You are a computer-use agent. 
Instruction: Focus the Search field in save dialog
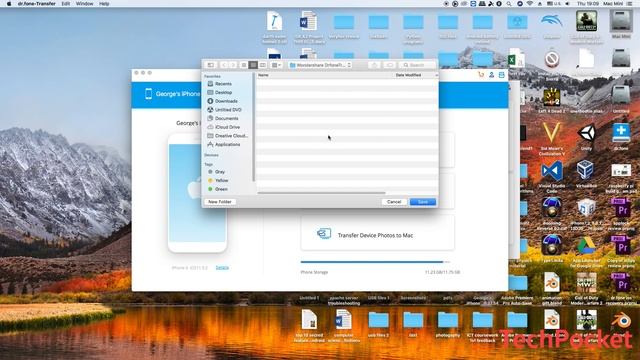pyautogui.click(x=418, y=65)
